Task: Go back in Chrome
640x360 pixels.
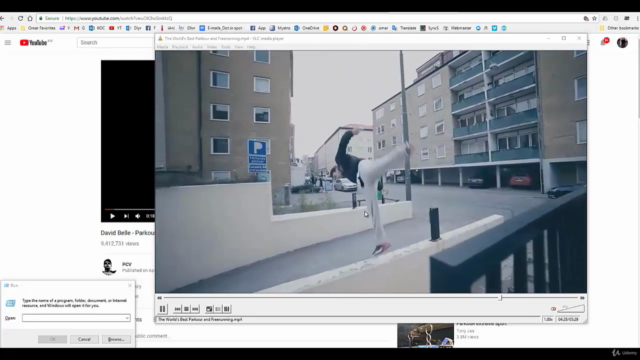Action: (x=2, y=18)
